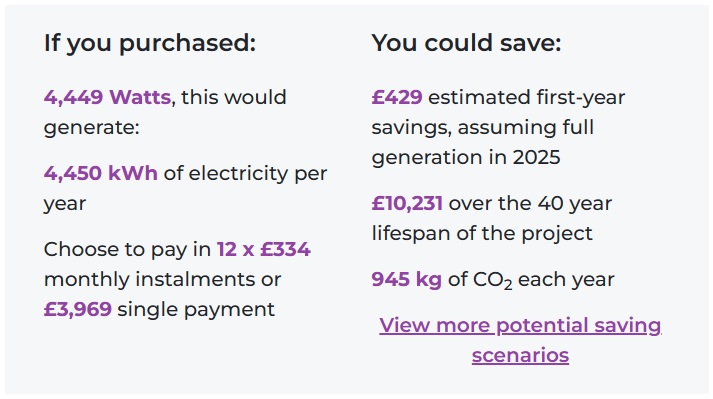
Task: Click the 'savings, assuming full' text line
Action: pos(483,128)
